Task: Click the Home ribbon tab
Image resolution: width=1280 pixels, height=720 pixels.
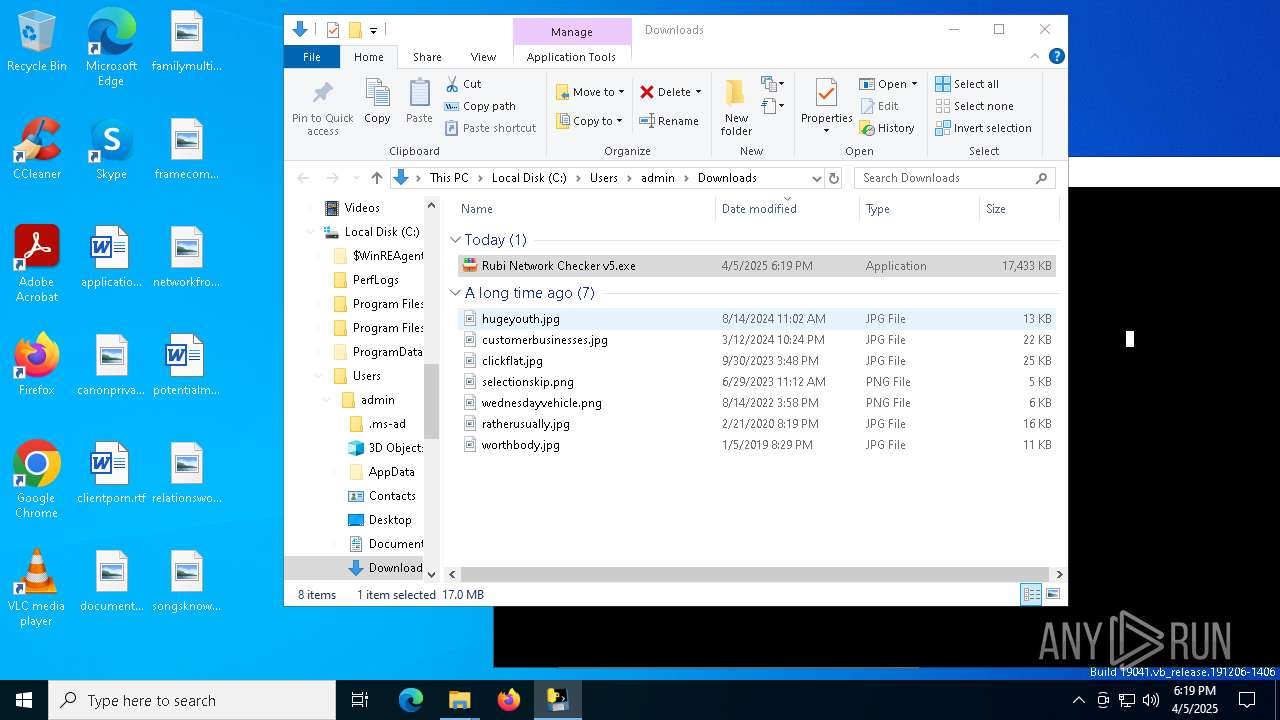Action: (x=368, y=57)
